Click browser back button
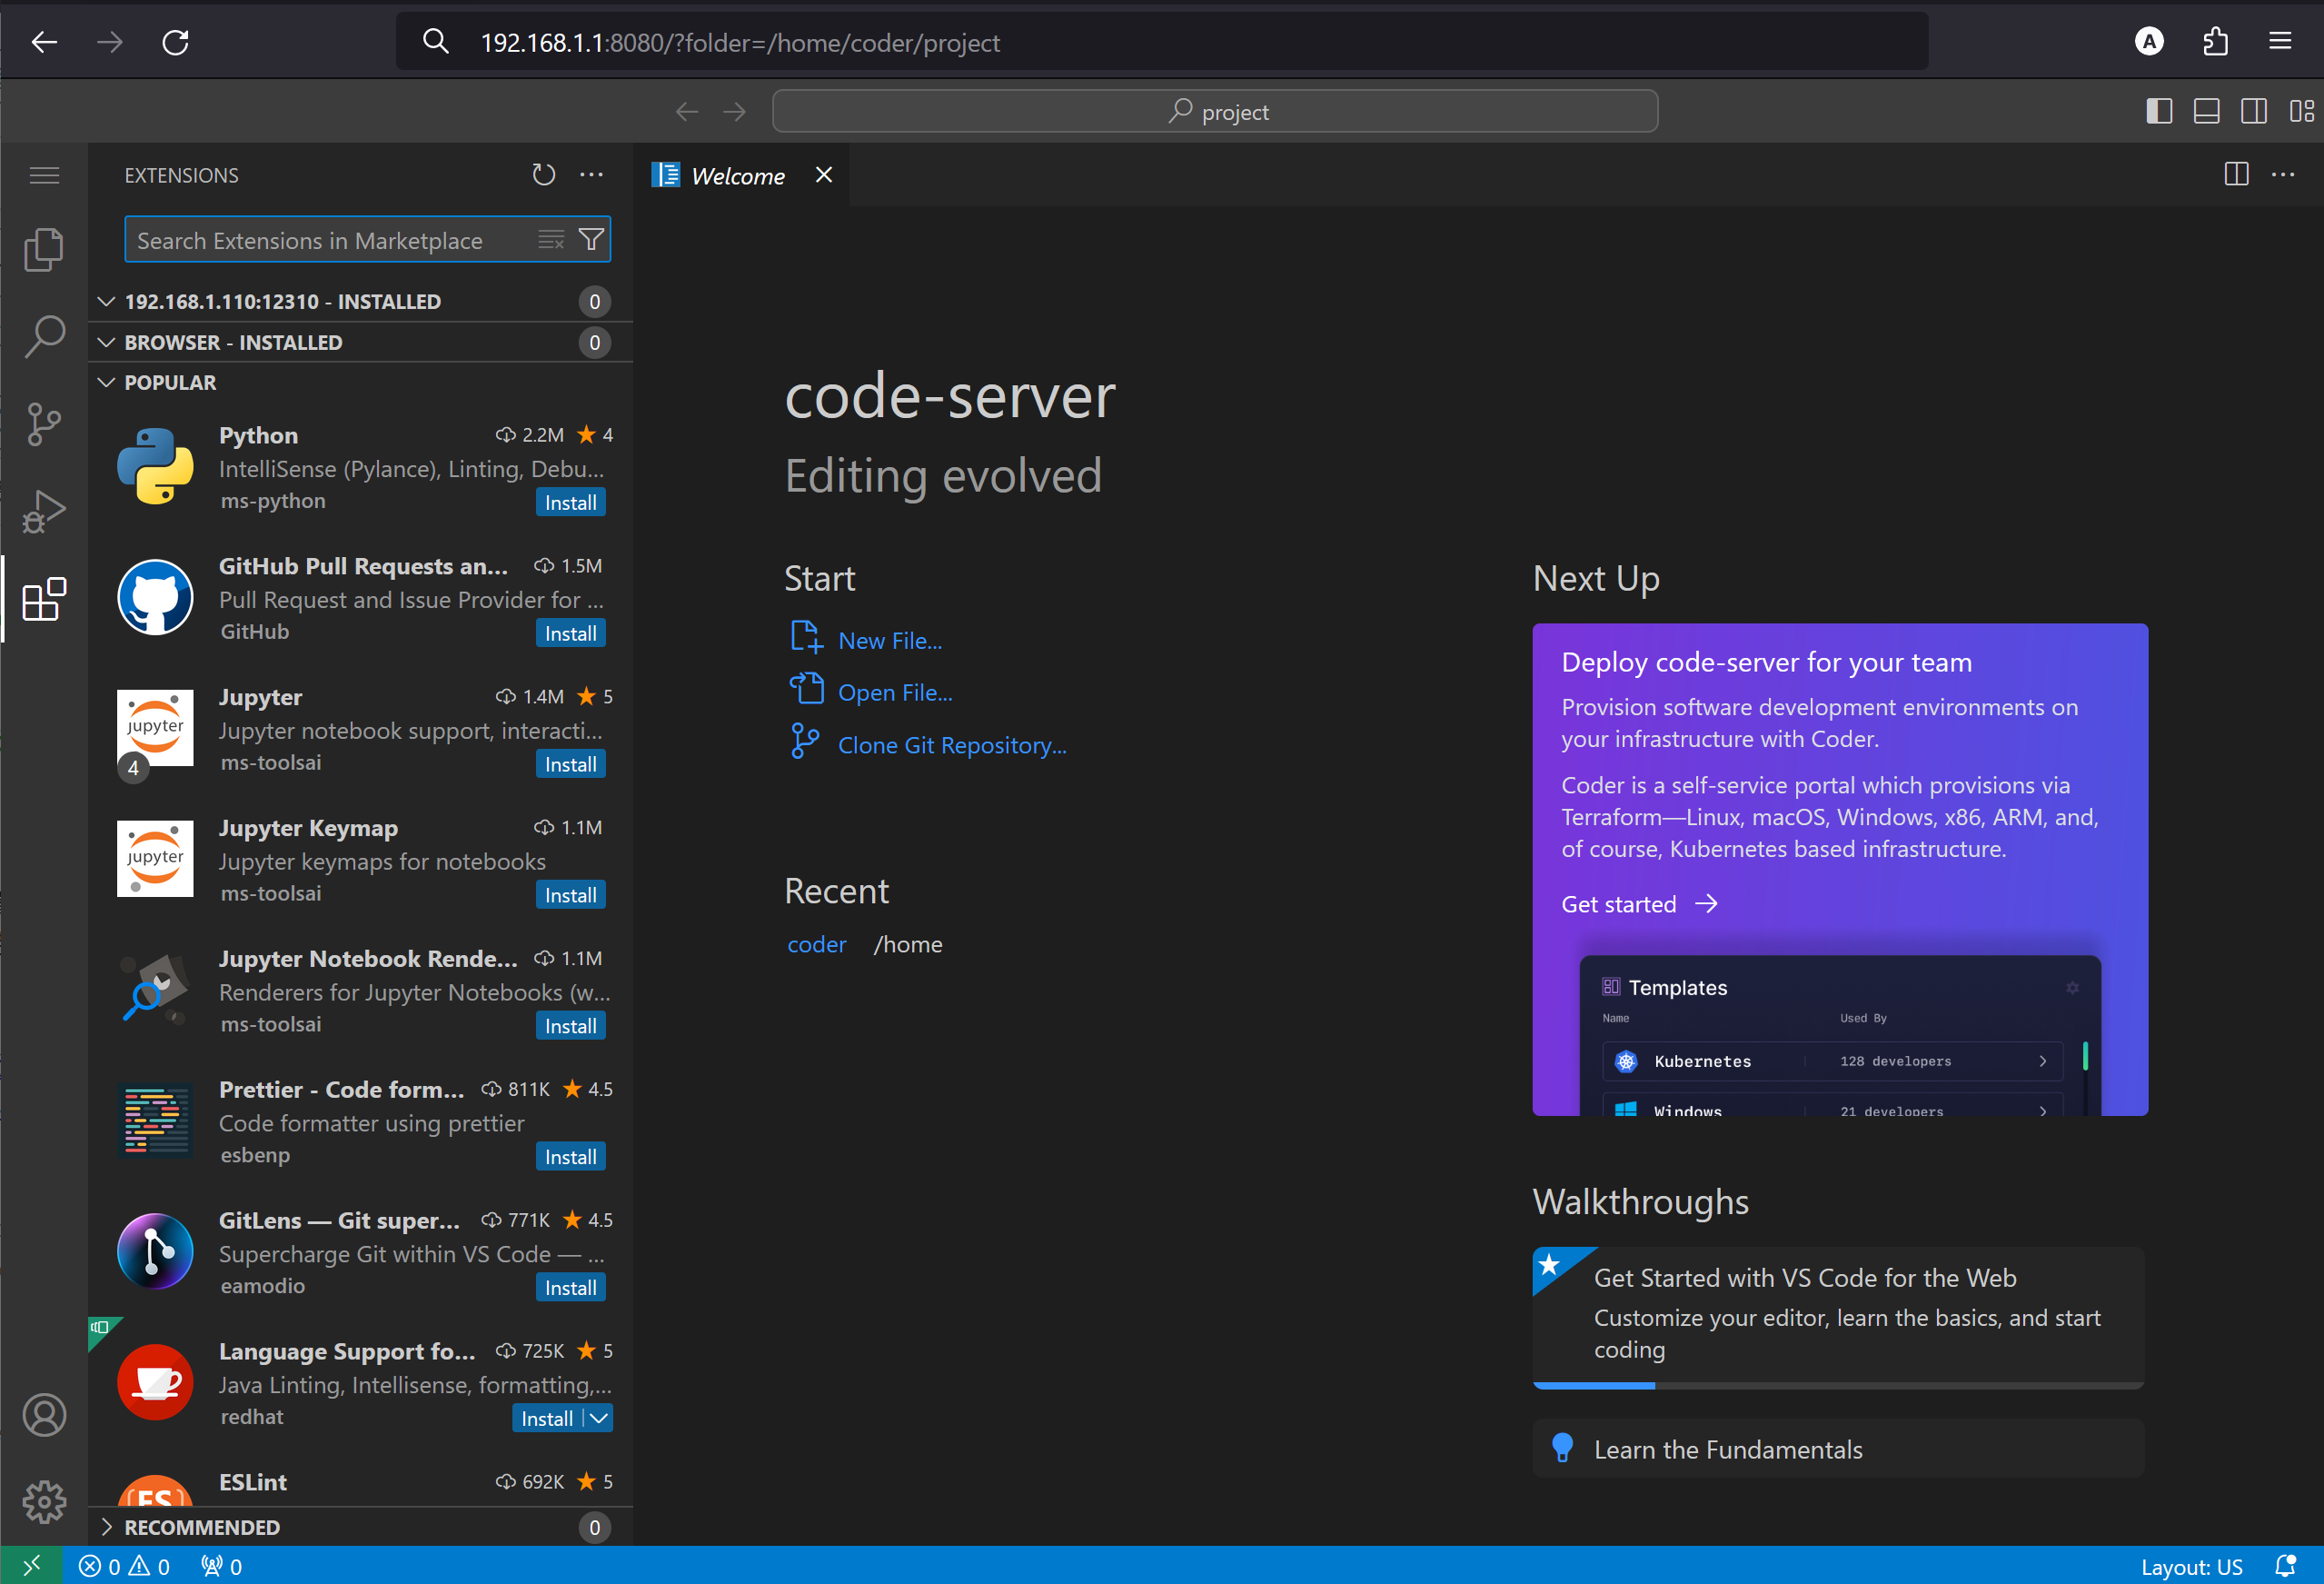Viewport: 2324px width, 1584px height. 44,42
